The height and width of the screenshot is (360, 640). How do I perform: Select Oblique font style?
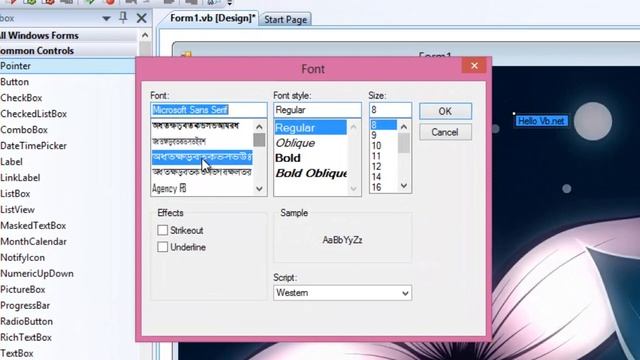coord(295,143)
